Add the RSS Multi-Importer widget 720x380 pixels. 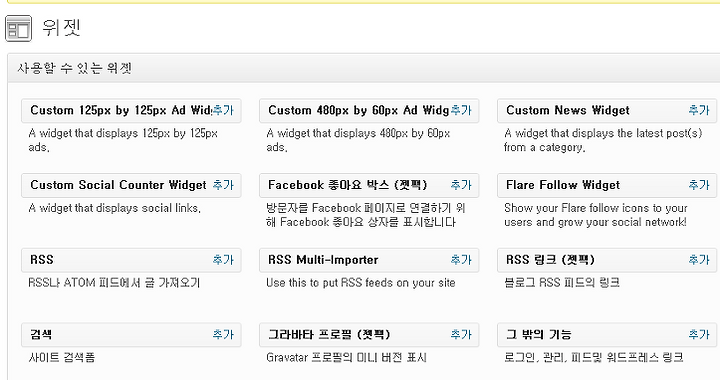point(461,260)
